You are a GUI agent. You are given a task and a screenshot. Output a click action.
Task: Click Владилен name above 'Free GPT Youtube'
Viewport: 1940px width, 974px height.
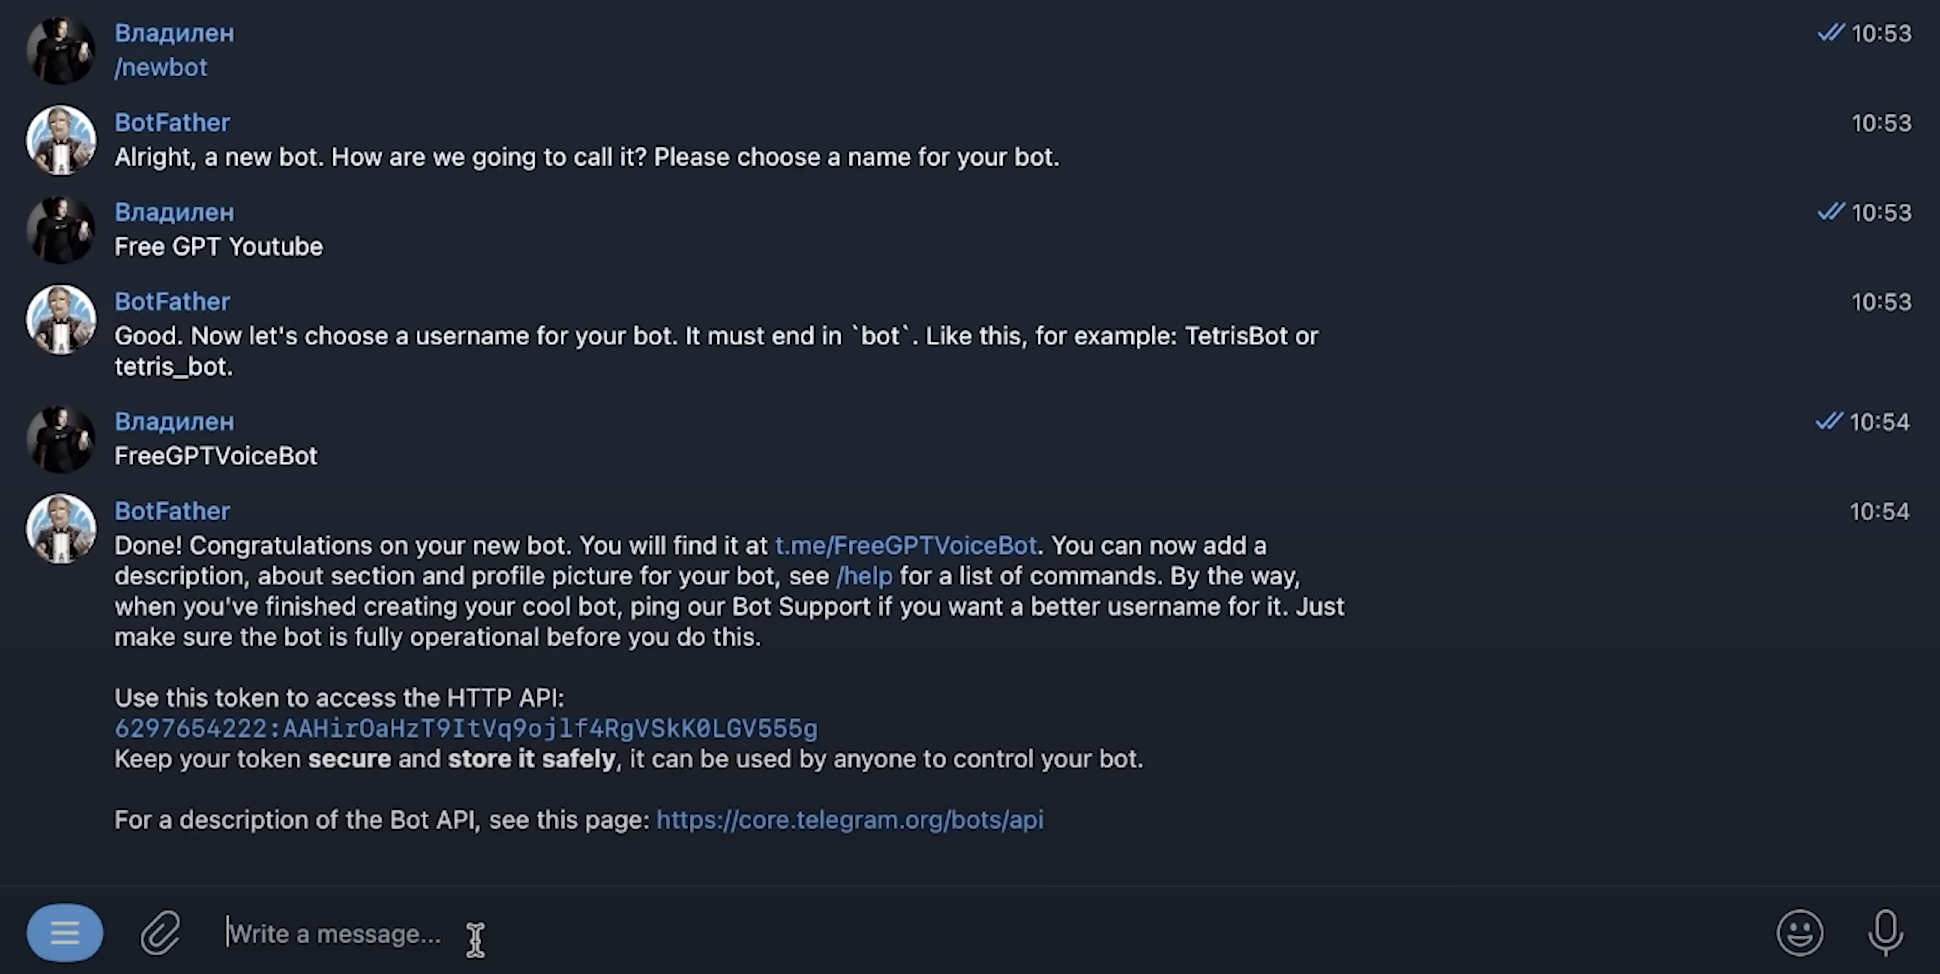(174, 212)
